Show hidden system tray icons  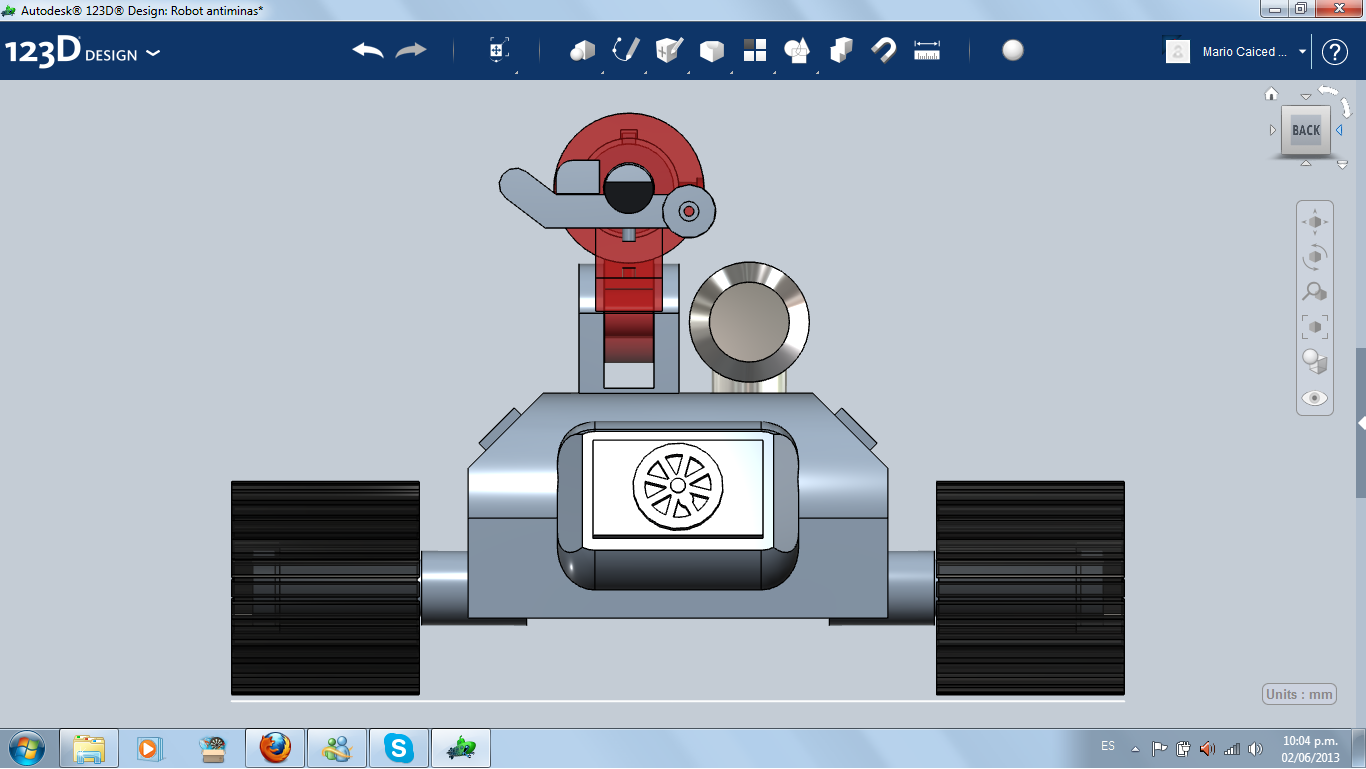1135,748
